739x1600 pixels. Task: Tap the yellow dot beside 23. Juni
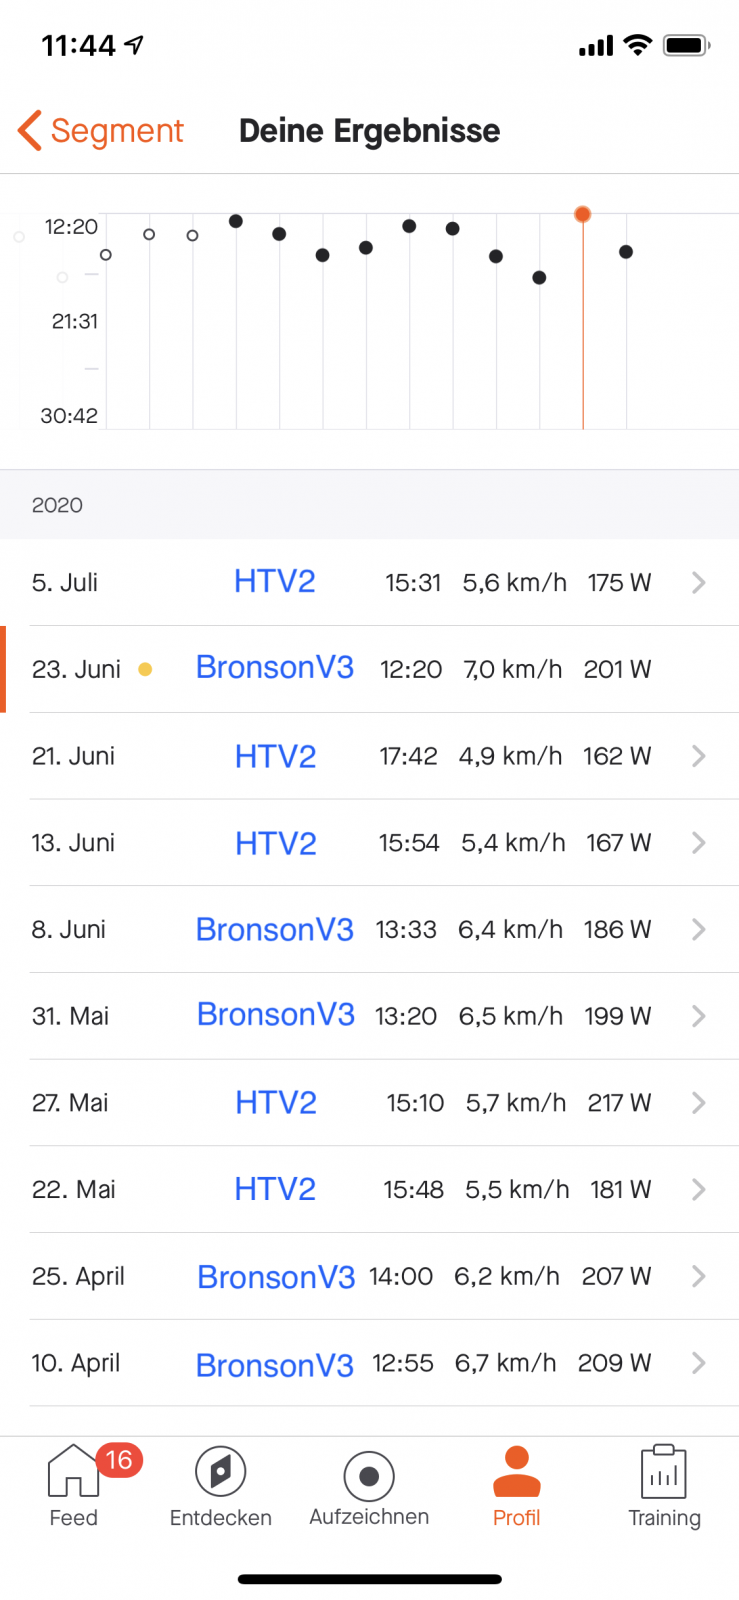(x=145, y=669)
